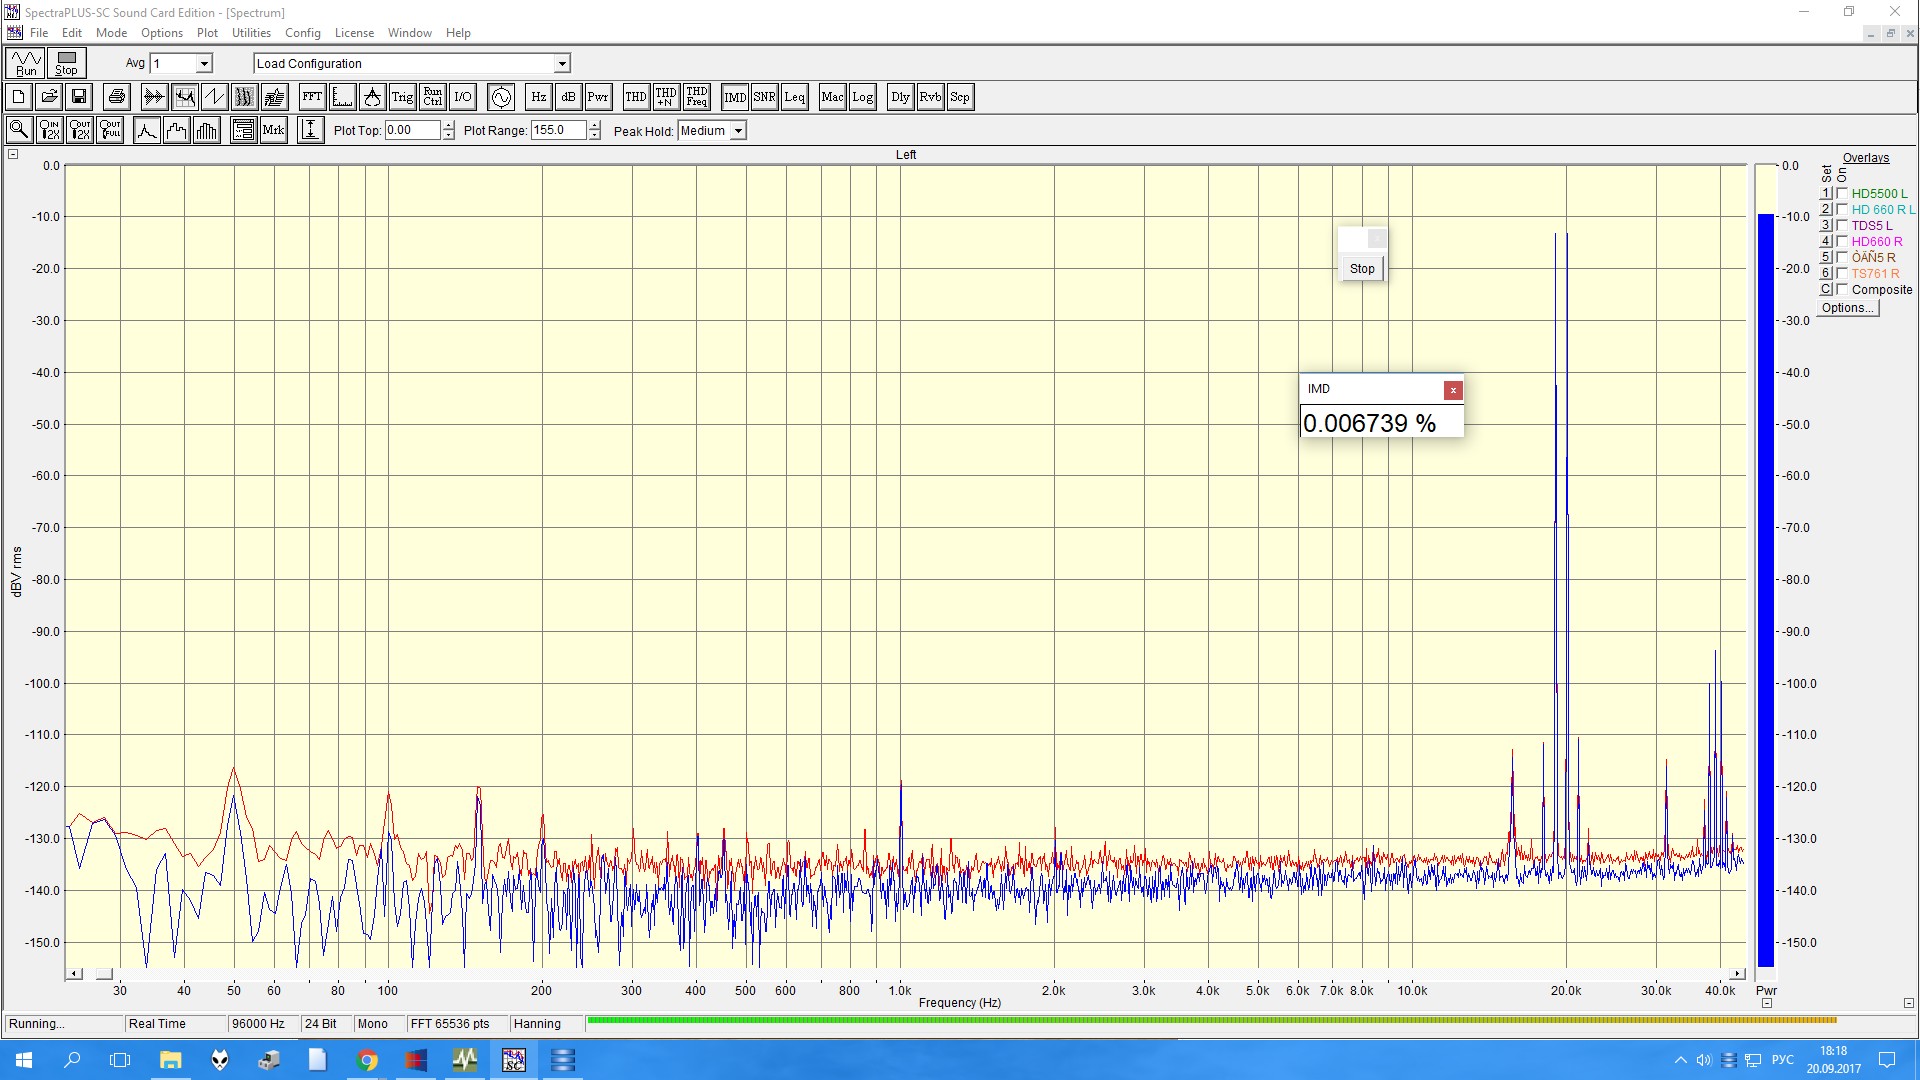Image resolution: width=1920 pixels, height=1080 pixels.
Task: Check the Composite overlay checkbox
Action: pos(1842,289)
